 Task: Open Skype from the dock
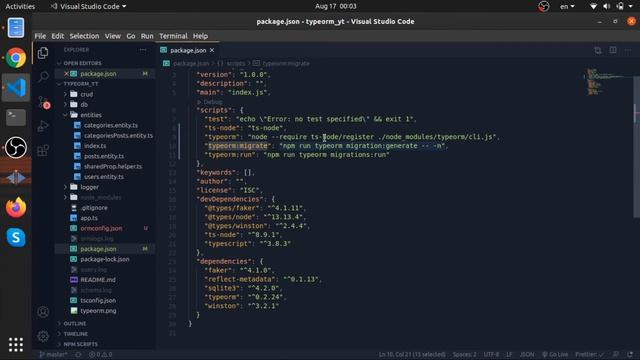(16, 237)
